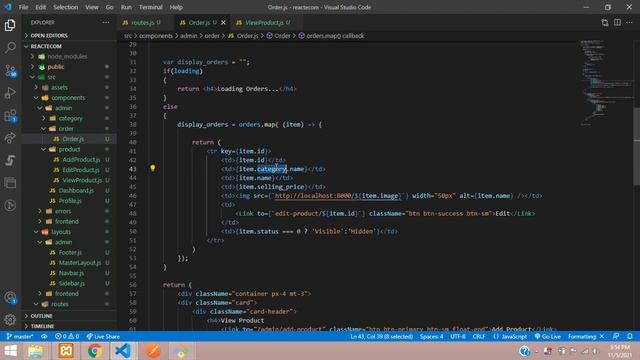Click Live Share in the status bar
Screen dimensions: 640x360
(103, 337)
